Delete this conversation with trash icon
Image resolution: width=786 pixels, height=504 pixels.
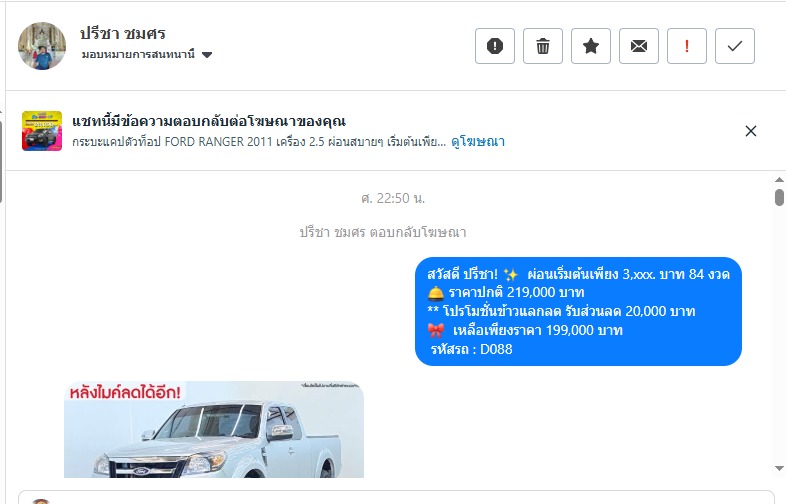543,46
